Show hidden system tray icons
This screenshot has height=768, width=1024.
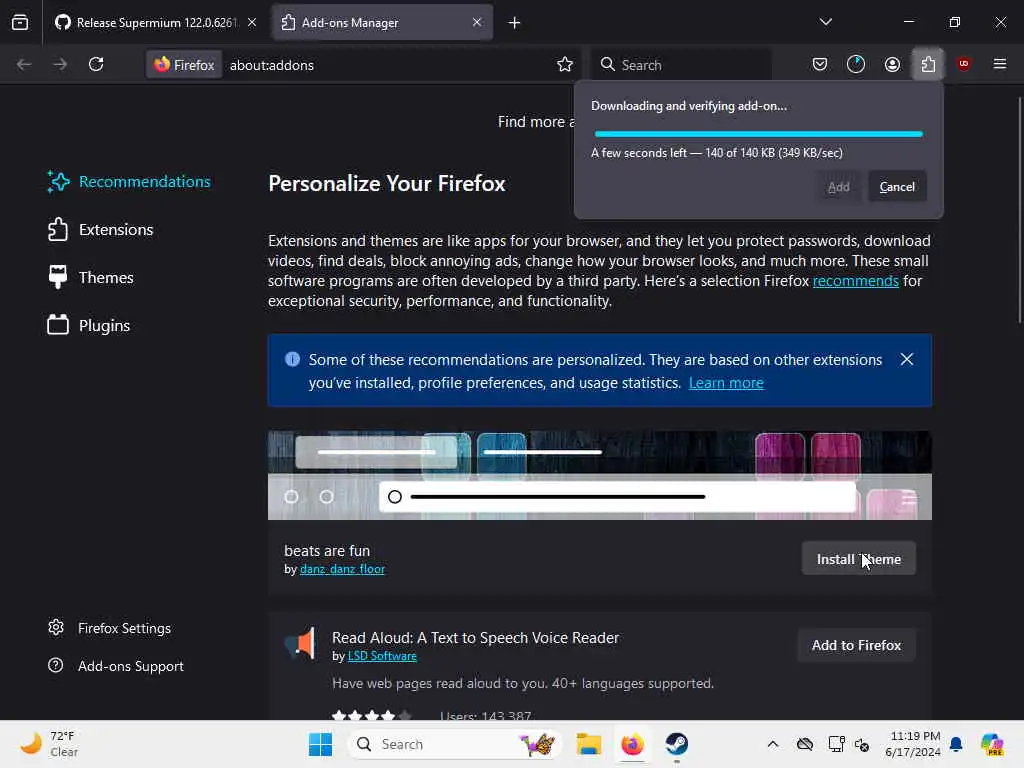point(773,744)
